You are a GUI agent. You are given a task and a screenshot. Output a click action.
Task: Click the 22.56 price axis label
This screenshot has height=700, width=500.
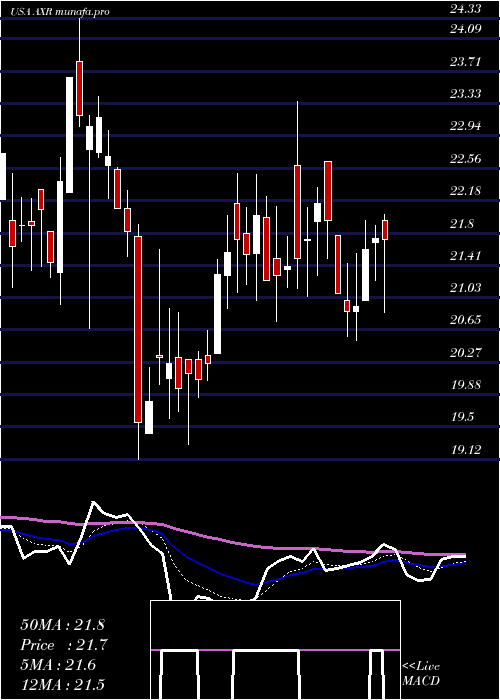tap(467, 159)
